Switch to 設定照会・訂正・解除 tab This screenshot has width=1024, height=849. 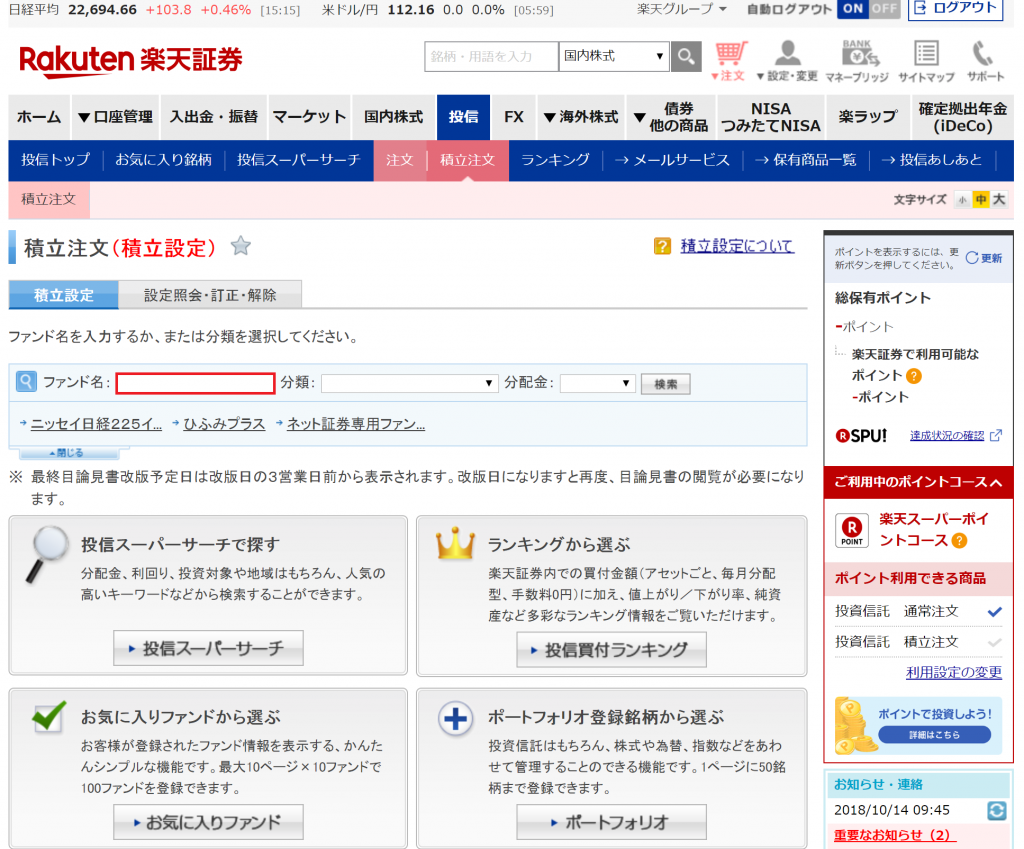pos(210,295)
